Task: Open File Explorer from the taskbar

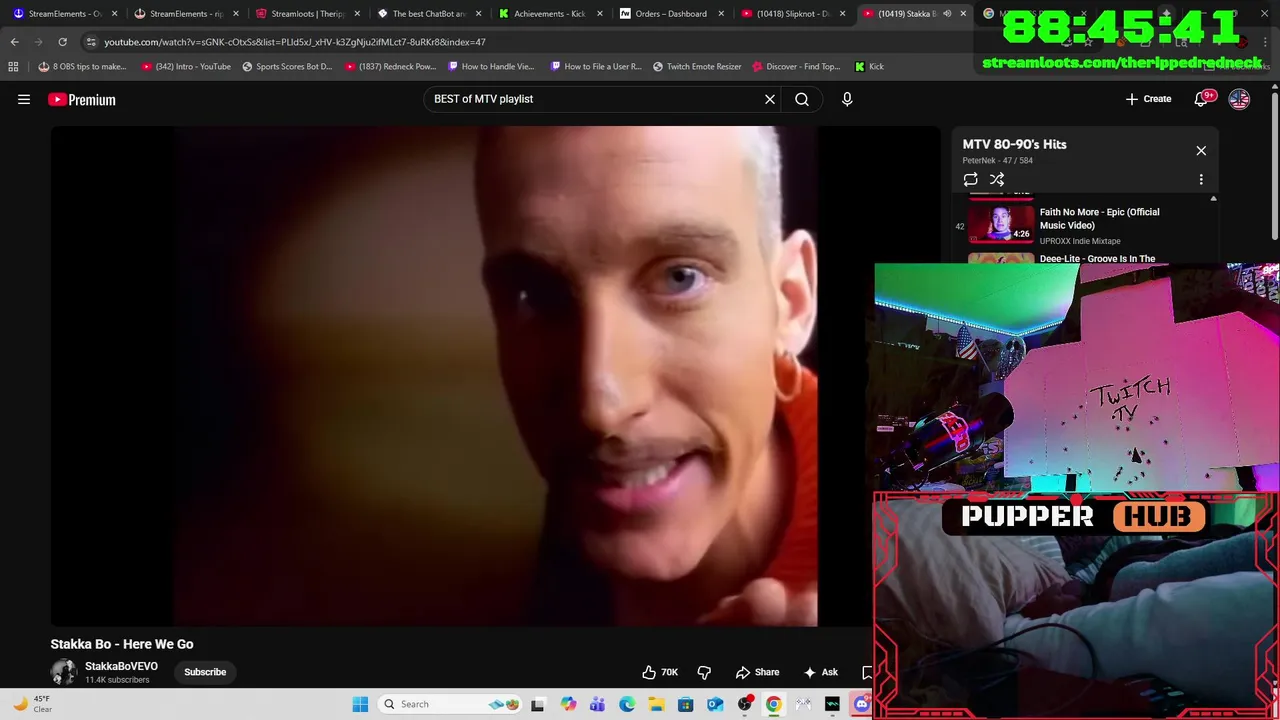Action: click(656, 704)
